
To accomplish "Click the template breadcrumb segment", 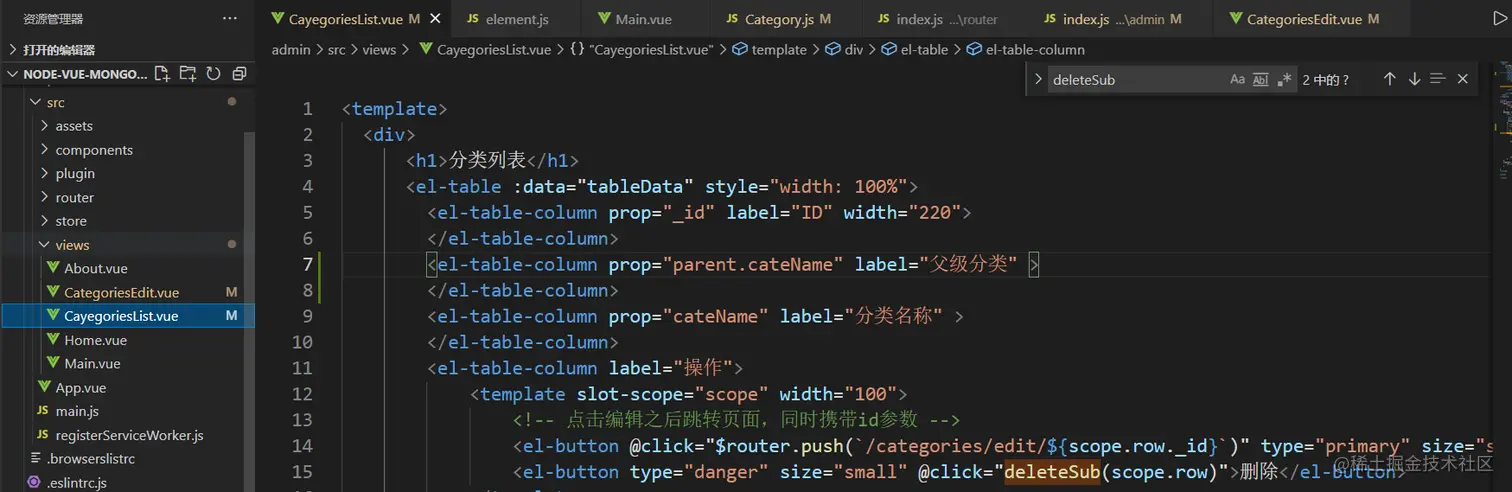I will 769,49.
